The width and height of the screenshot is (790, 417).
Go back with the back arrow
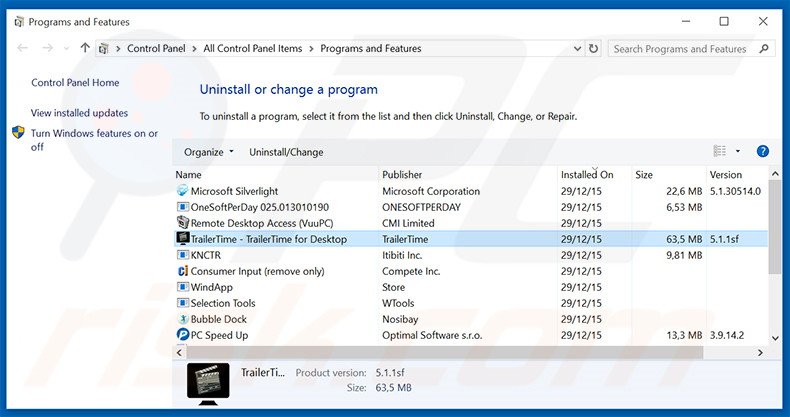pos(22,48)
